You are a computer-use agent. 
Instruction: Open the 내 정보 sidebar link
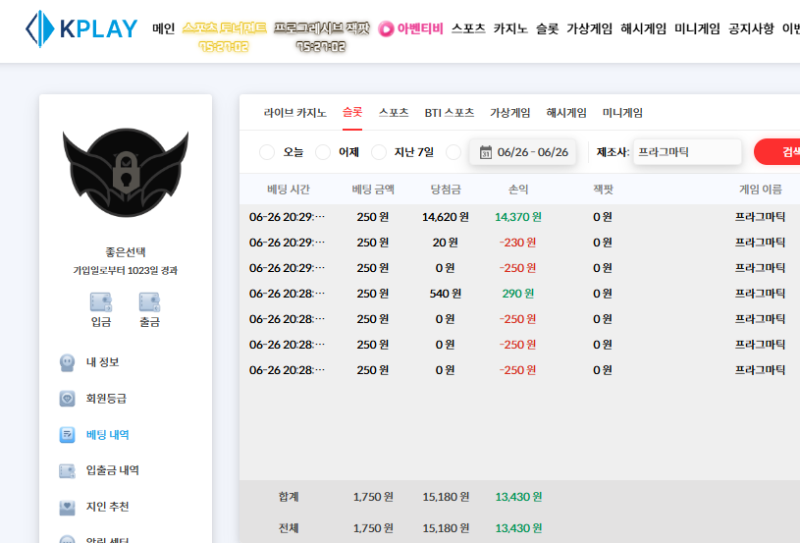tap(103, 363)
